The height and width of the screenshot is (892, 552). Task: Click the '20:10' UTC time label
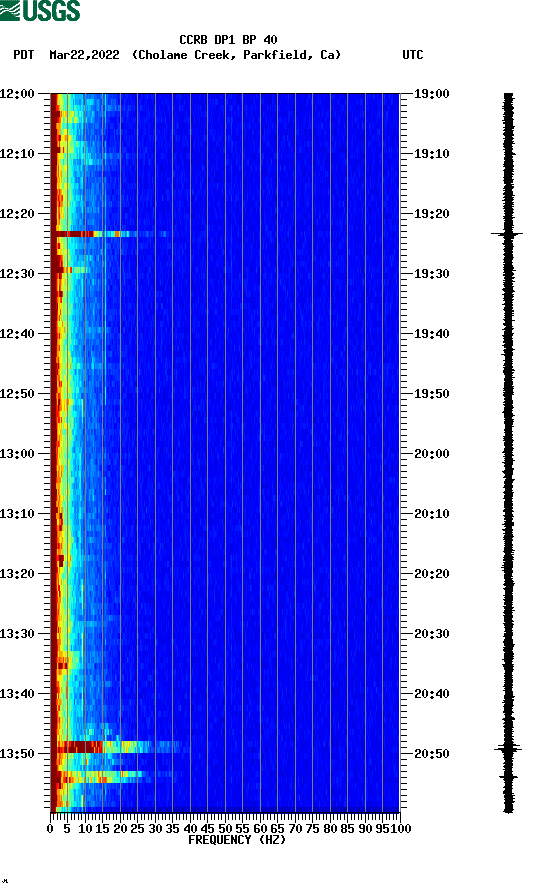click(431, 514)
